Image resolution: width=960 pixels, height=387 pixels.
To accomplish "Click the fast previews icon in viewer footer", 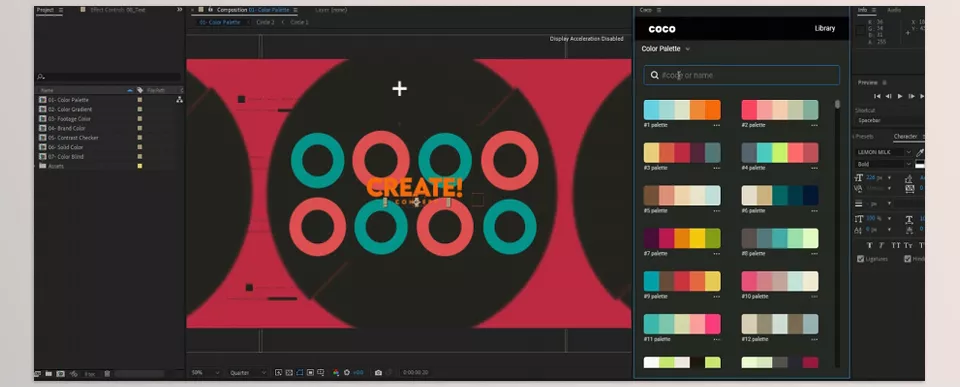I will pos(278,372).
